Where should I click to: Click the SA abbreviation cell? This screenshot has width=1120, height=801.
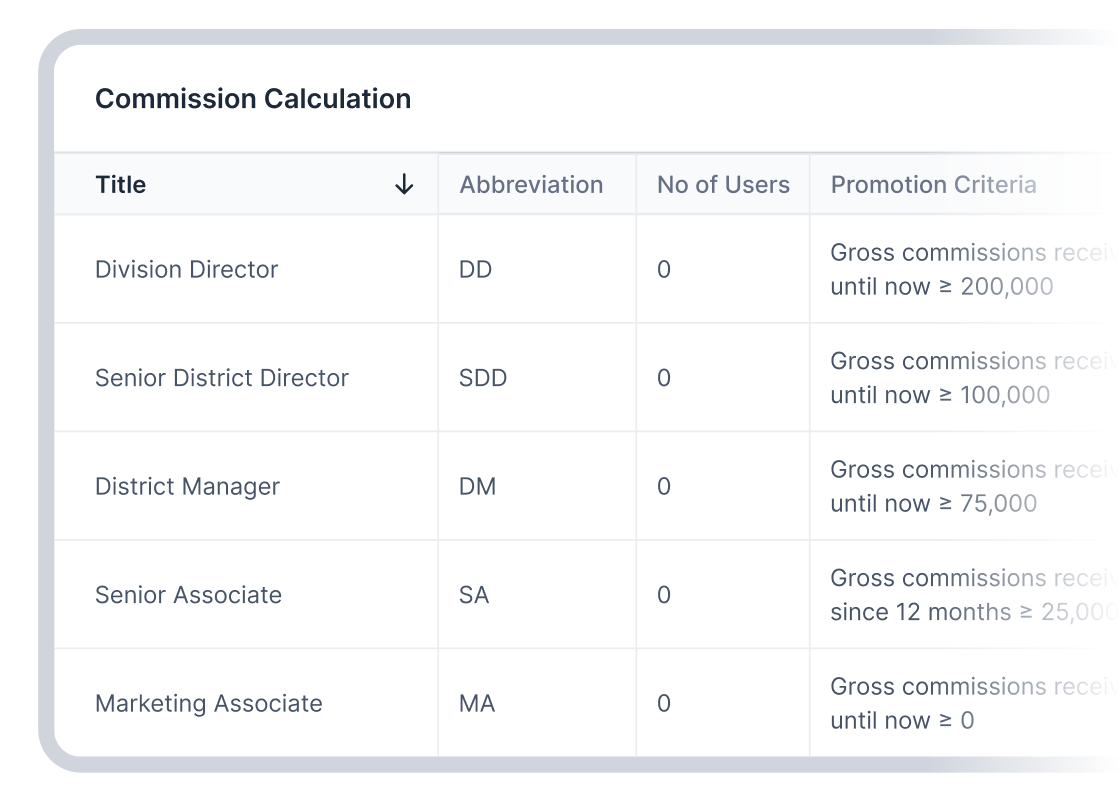tap(474, 595)
